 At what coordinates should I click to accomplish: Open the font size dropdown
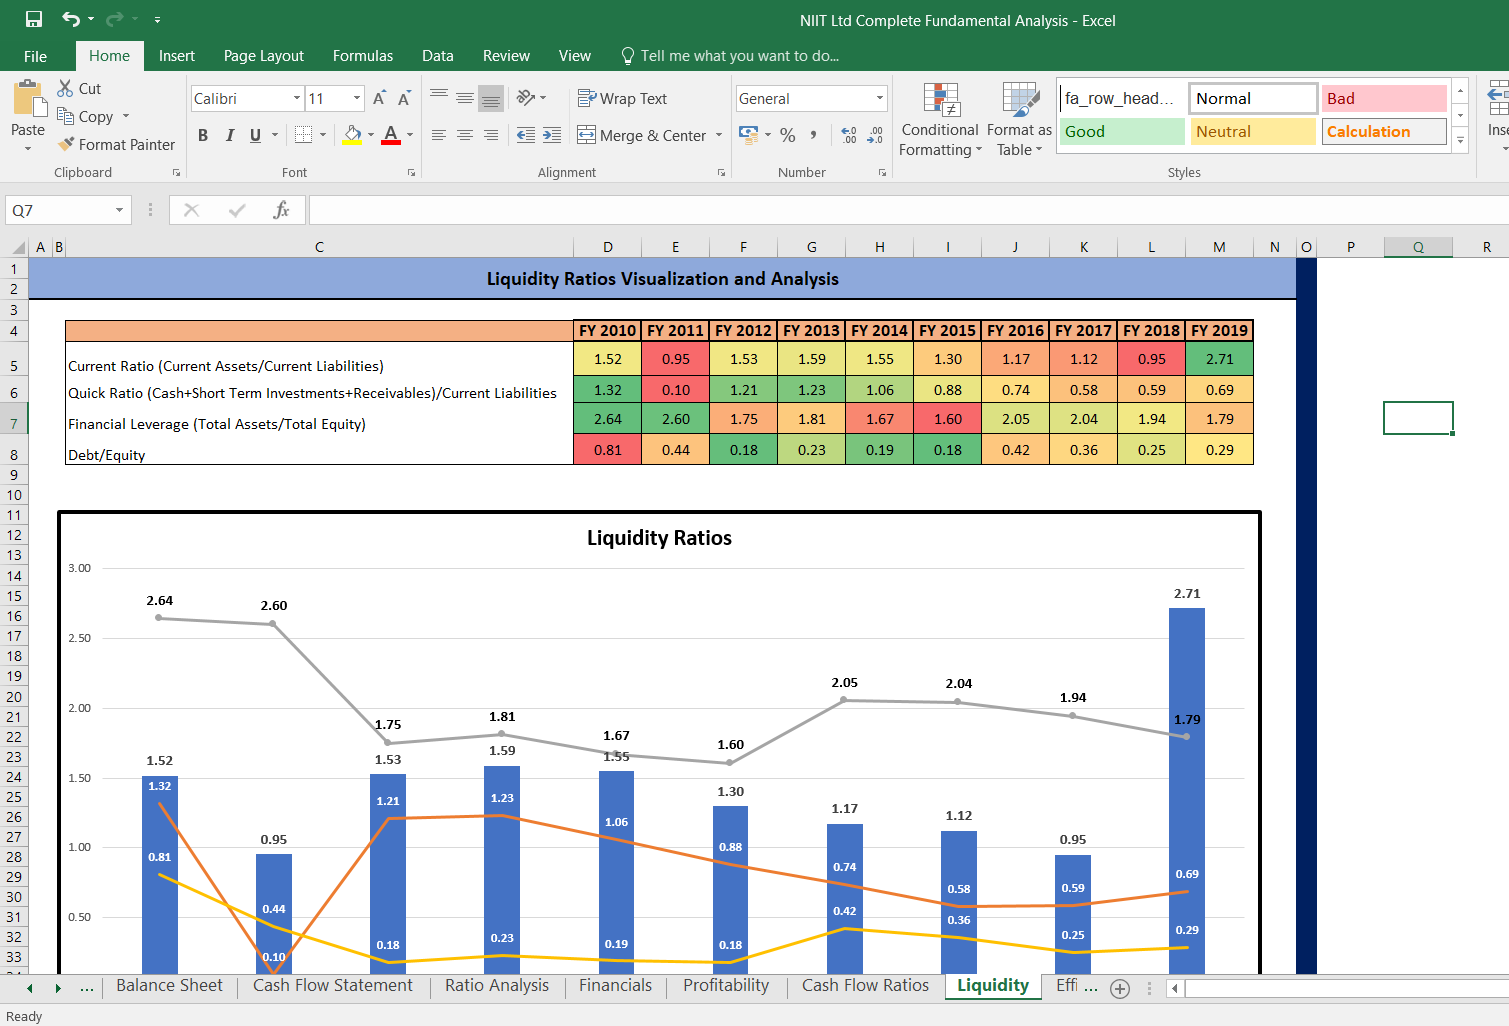(357, 98)
